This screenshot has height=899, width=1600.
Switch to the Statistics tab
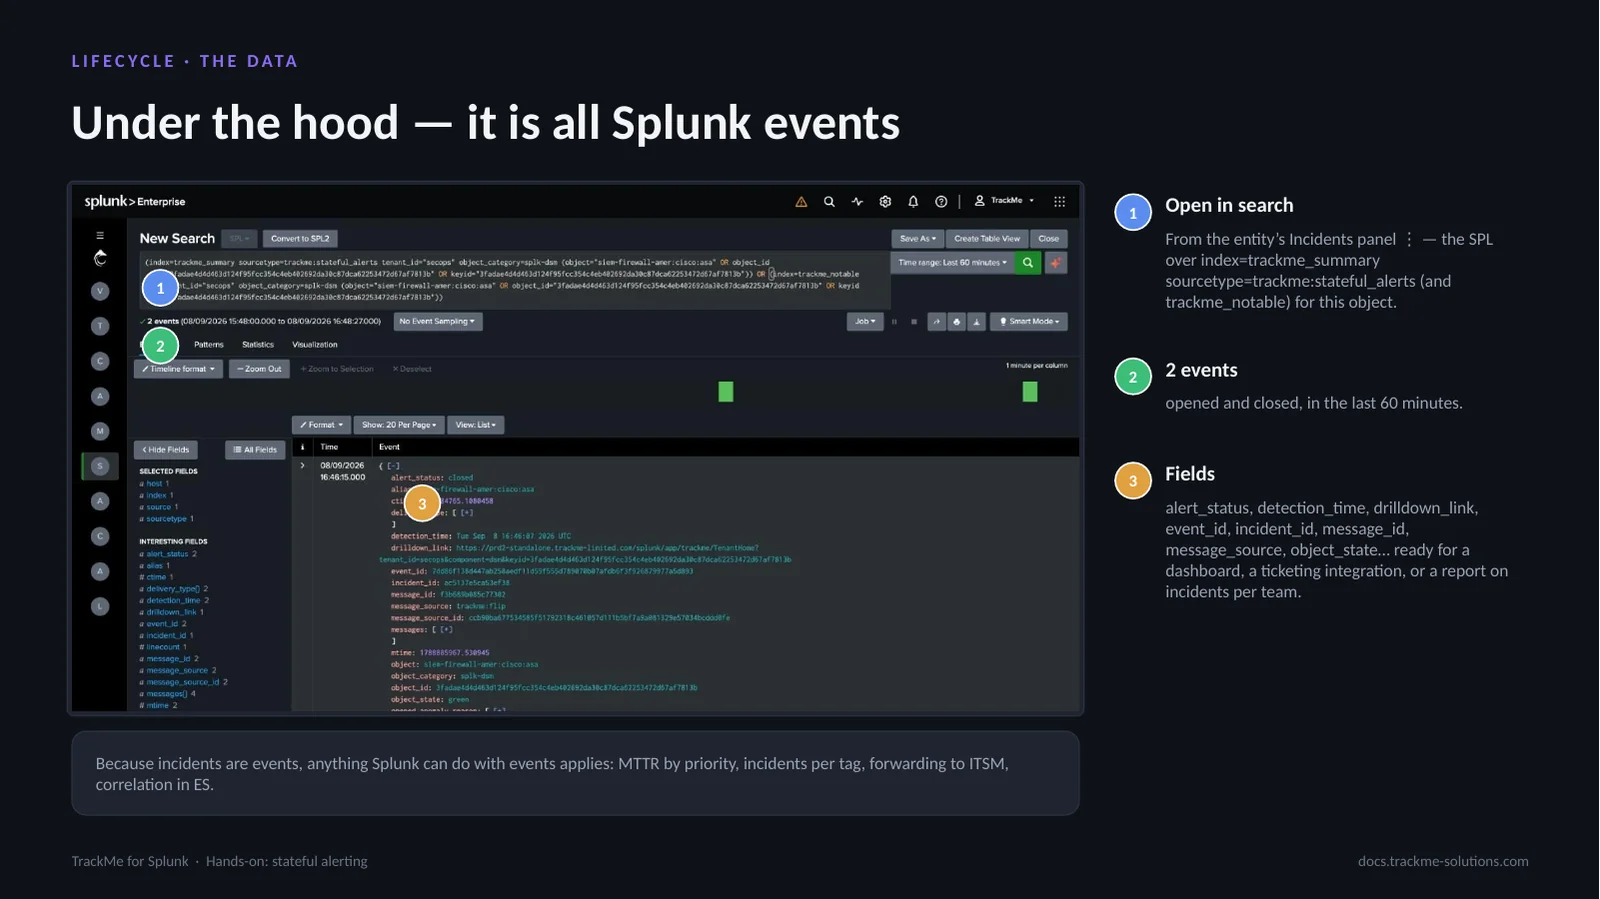coord(258,345)
